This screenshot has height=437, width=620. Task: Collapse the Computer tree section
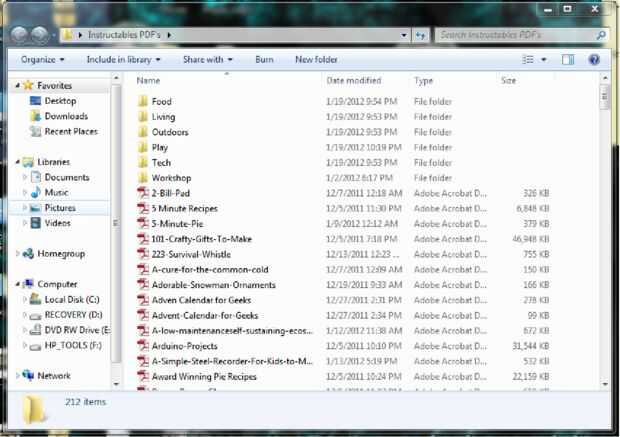[17, 284]
